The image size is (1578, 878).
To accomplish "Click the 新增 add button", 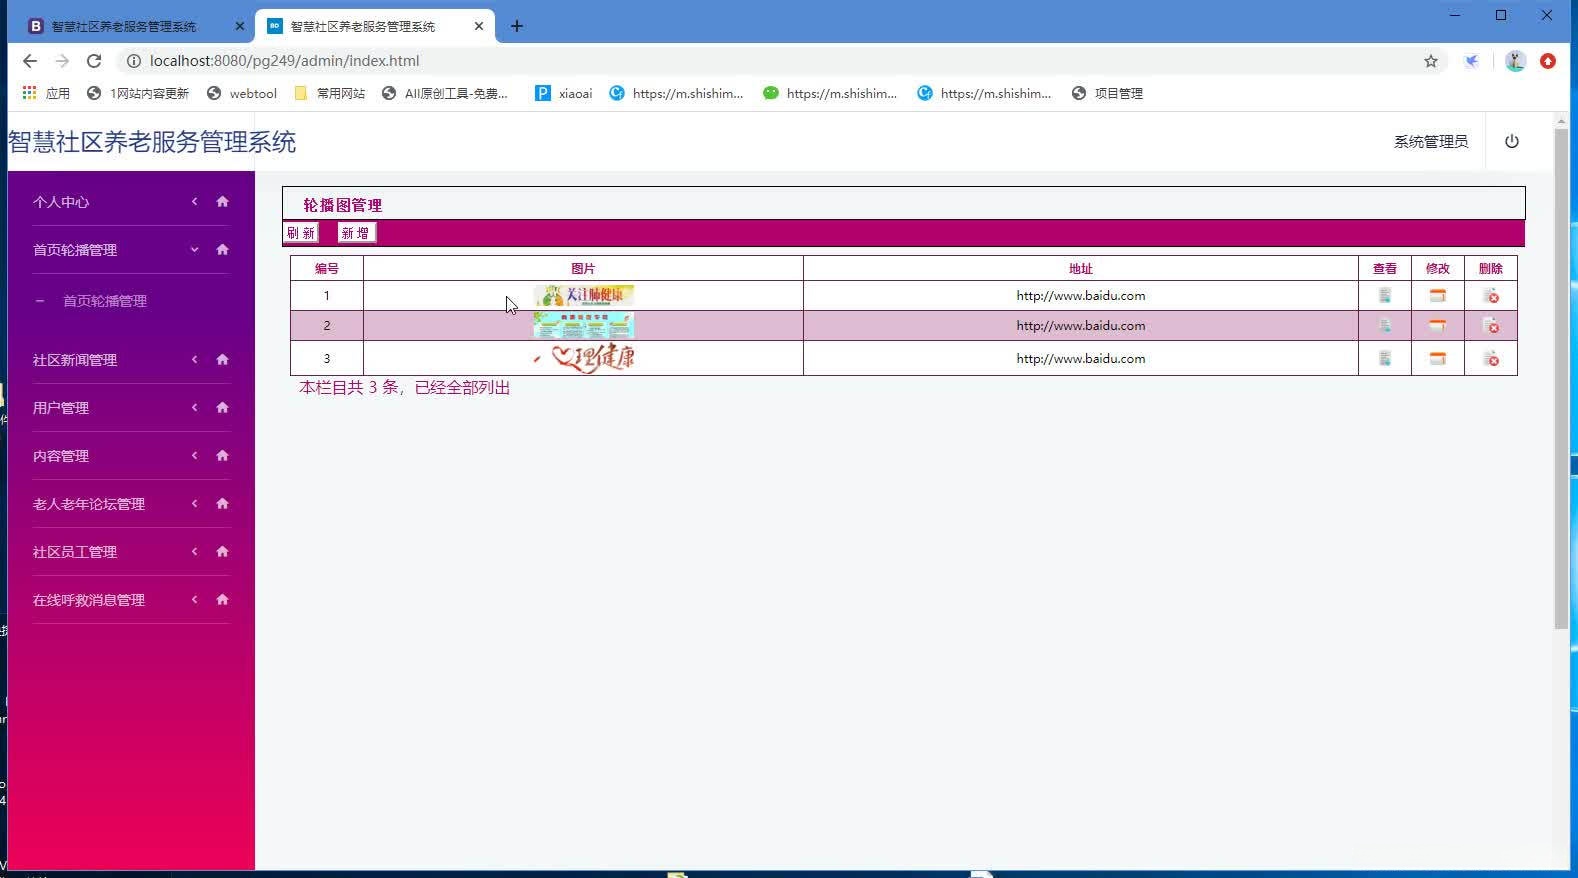I will click(356, 233).
